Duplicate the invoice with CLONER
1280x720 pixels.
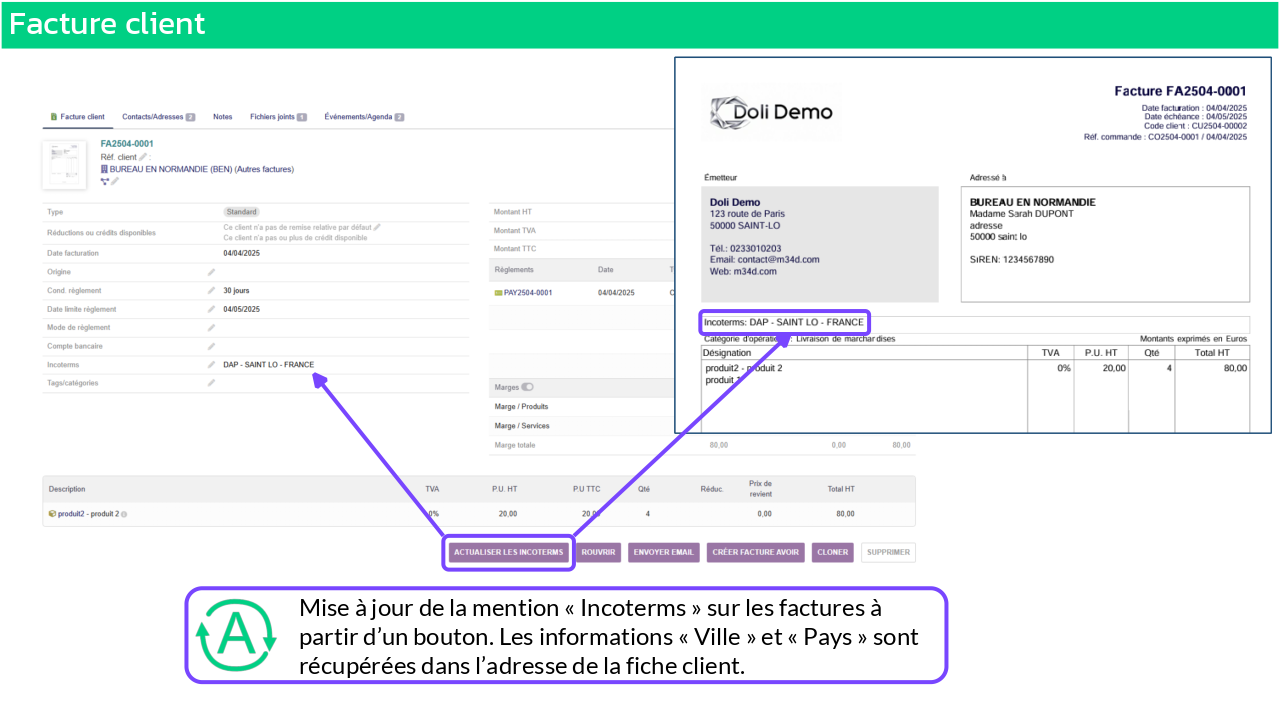[832, 552]
